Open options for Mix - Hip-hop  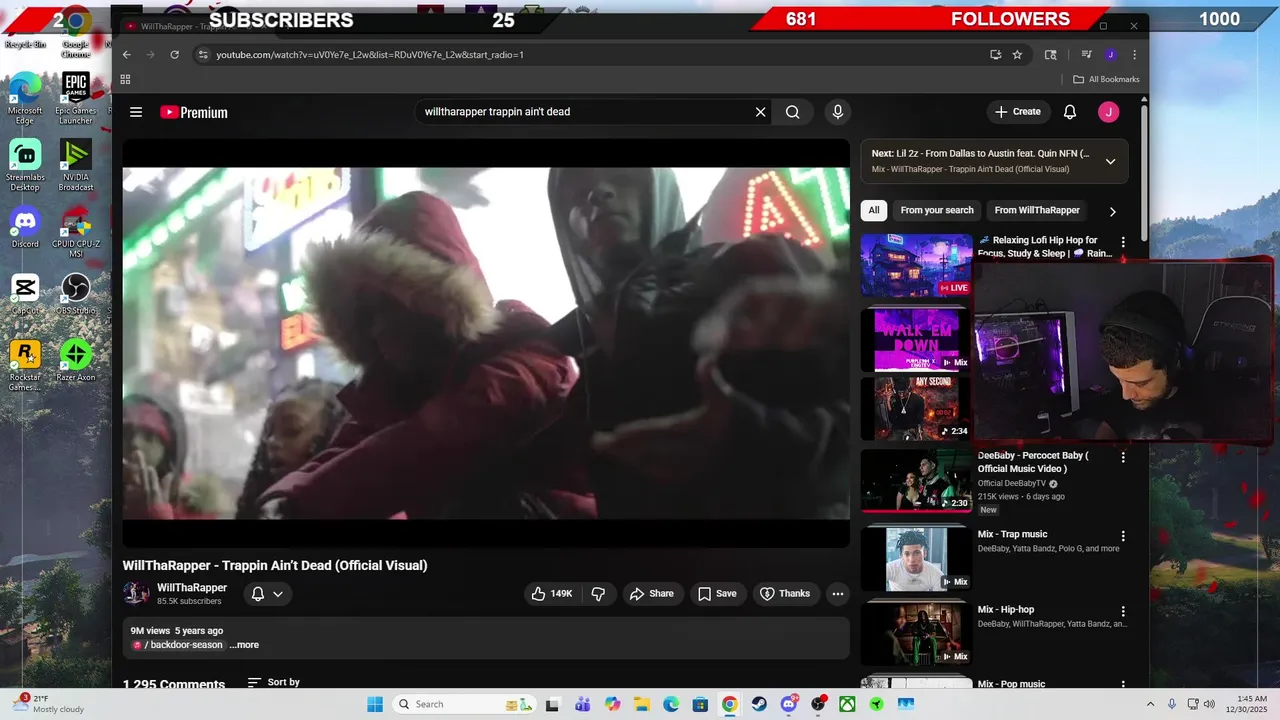(1123, 611)
